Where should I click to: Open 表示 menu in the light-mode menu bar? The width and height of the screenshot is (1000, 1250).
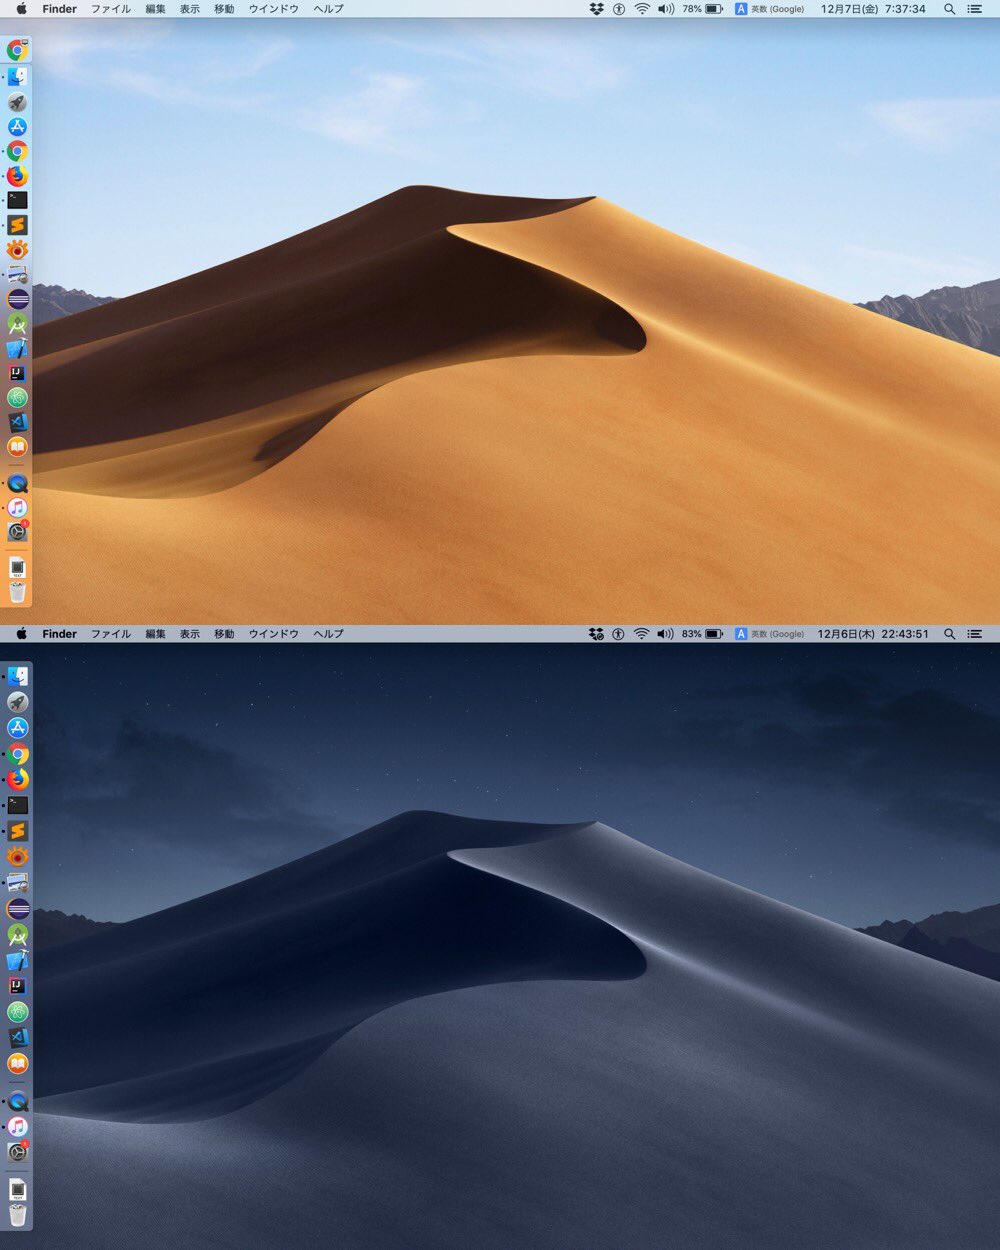(x=190, y=9)
